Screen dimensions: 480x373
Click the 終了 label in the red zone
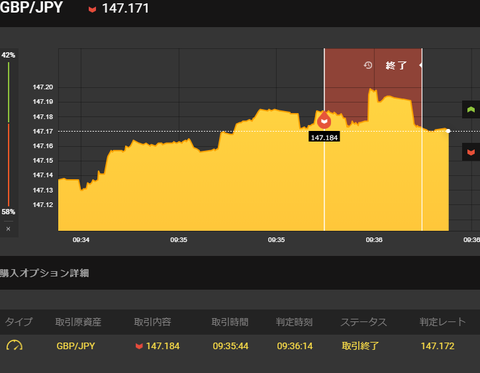(x=396, y=65)
